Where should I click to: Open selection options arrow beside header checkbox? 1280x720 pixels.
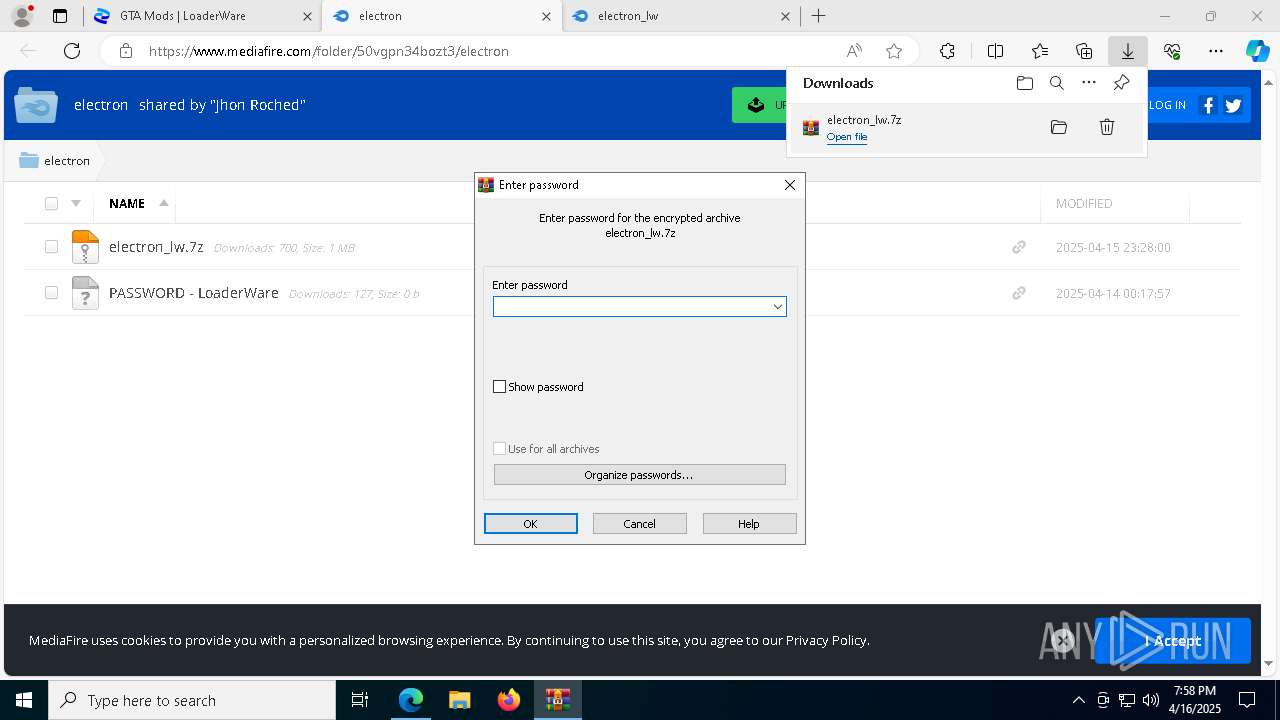pyautogui.click(x=76, y=203)
